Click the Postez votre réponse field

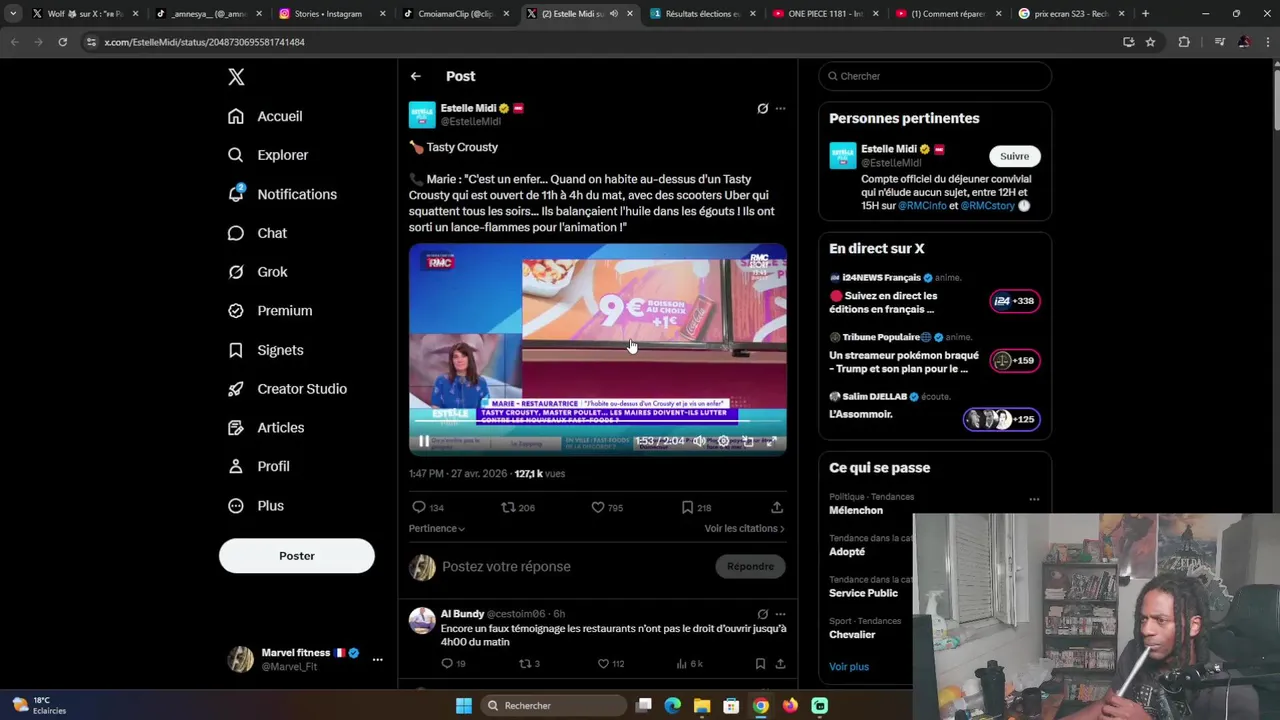coord(575,566)
